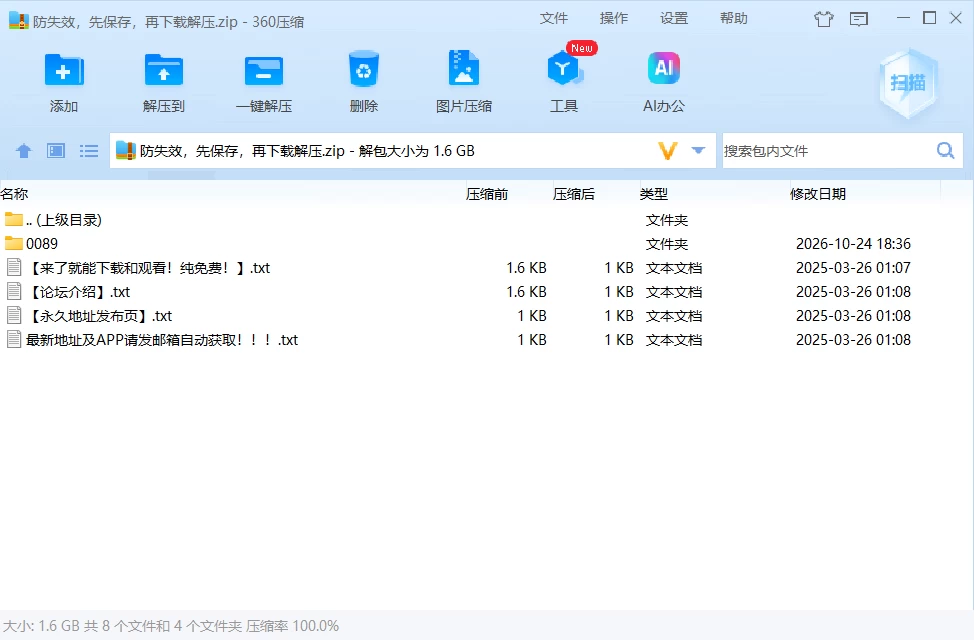Switch to the list view icon
The image size is (974, 640).
pos(89,151)
